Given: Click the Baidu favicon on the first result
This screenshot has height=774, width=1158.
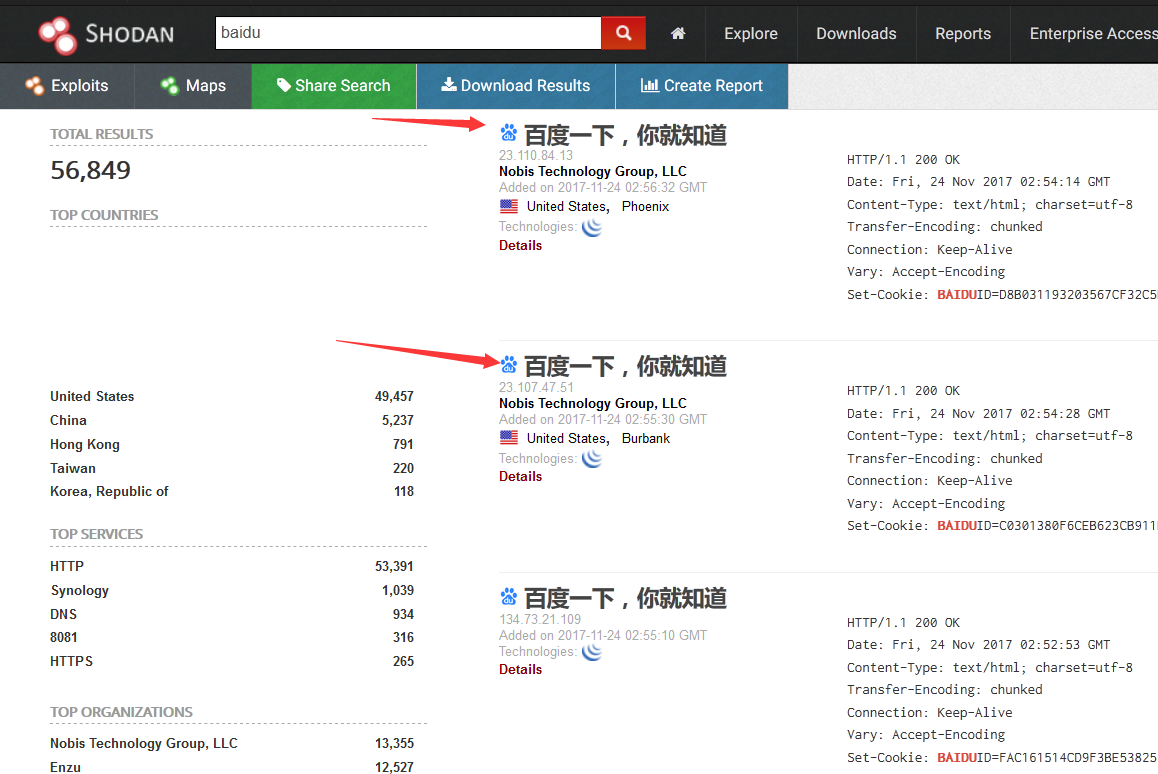Looking at the screenshot, I should coord(508,133).
